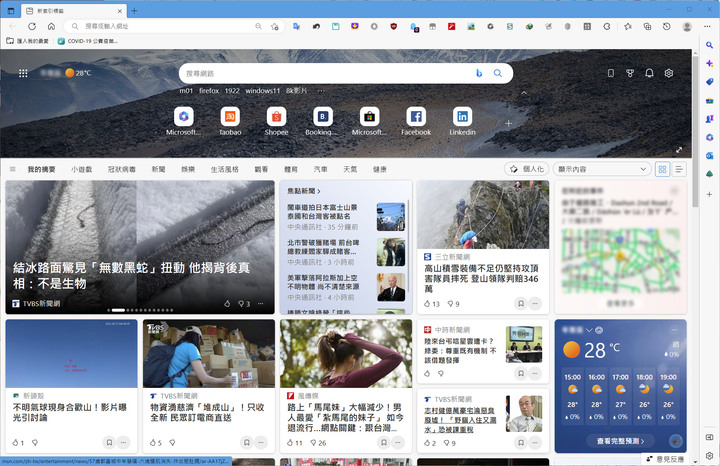The width and height of the screenshot is (720, 466).
Task: Add a sidebar app with plus icon
Action: point(709,194)
